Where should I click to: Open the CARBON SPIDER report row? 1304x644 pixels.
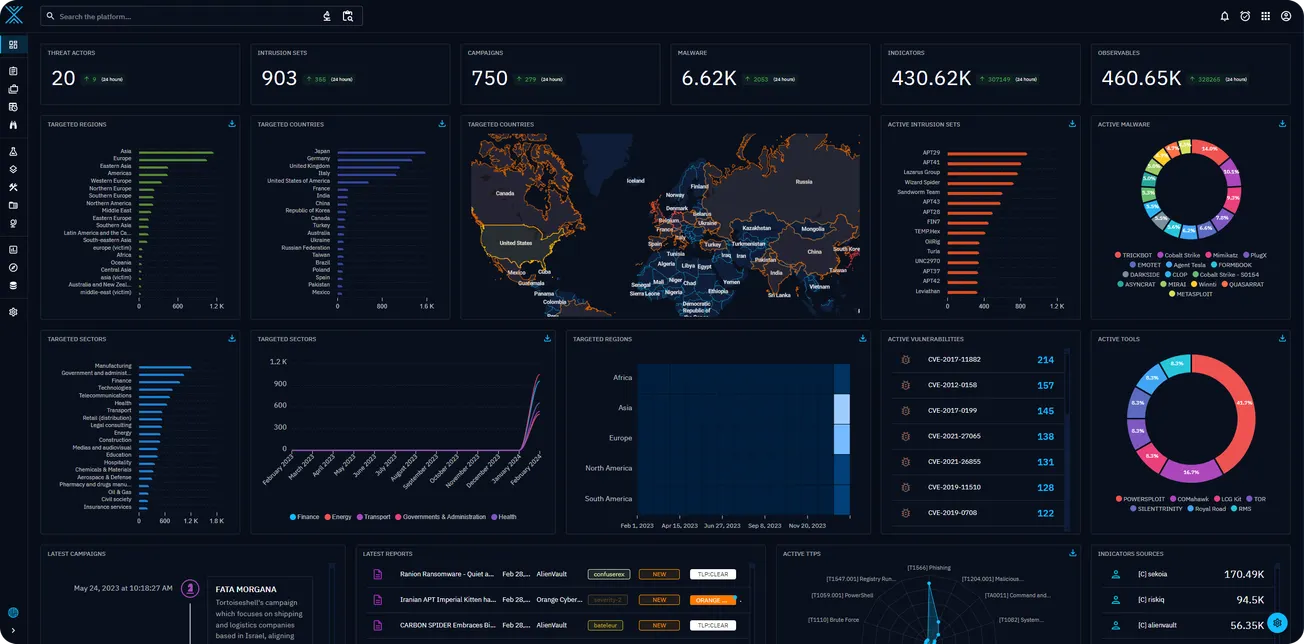tap(556, 626)
